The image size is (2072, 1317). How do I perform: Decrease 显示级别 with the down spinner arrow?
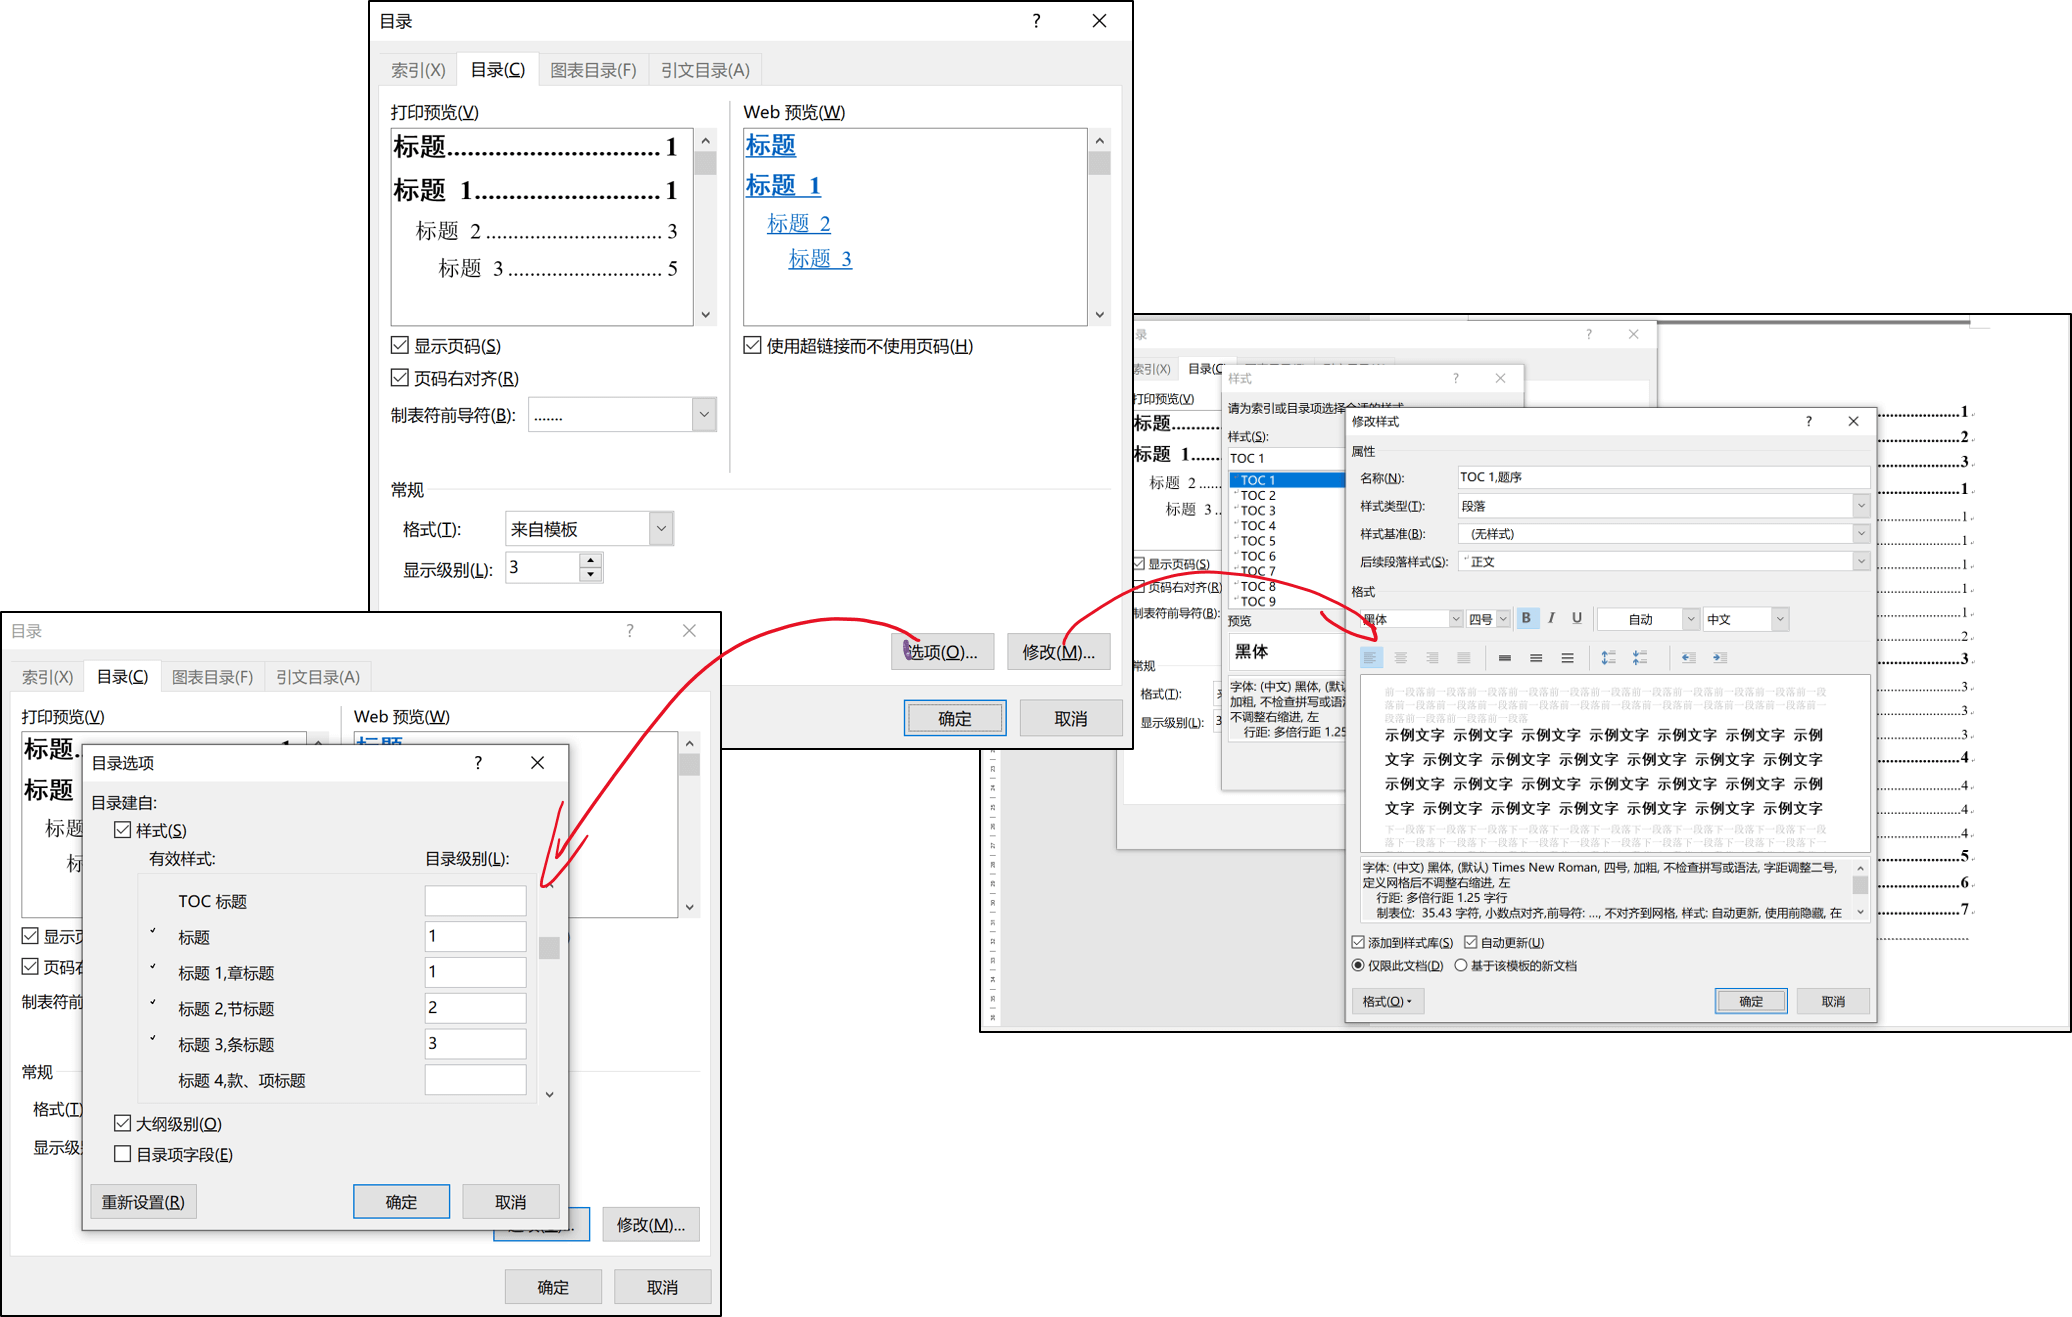591,575
